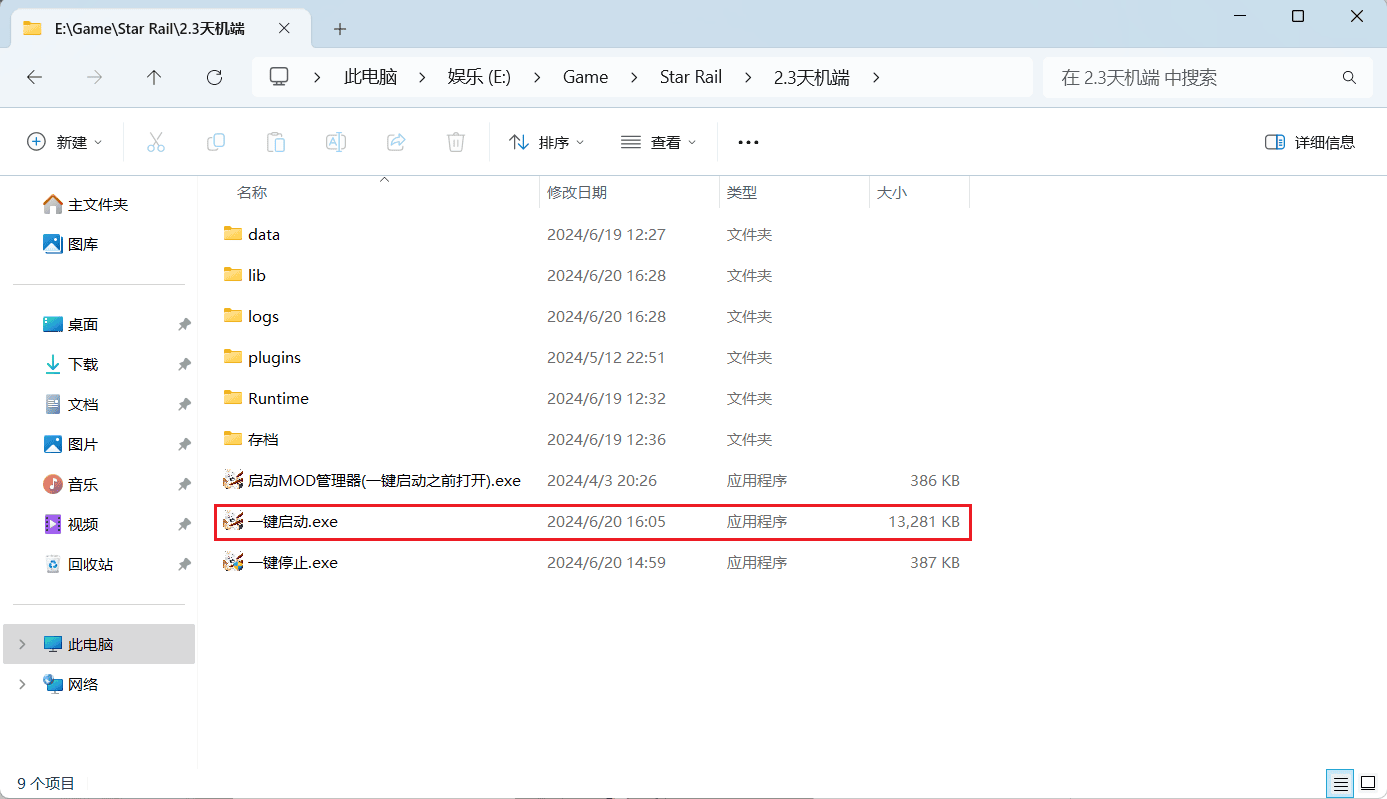
Task: Open the 排序 sort dropdown
Action: (x=546, y=142)
